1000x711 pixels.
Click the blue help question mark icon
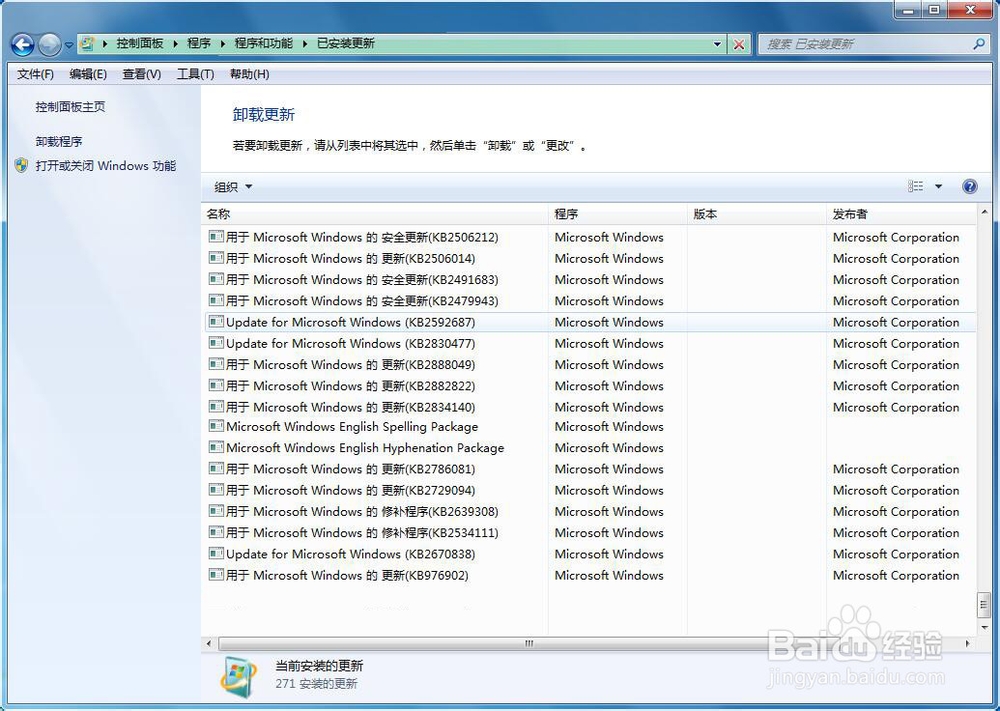(969, 186)
